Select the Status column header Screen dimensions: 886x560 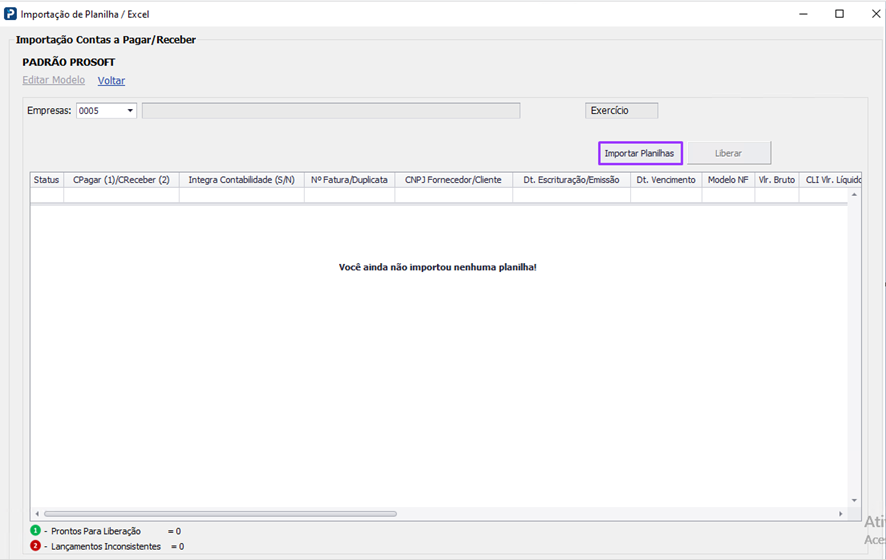(46, 180)
